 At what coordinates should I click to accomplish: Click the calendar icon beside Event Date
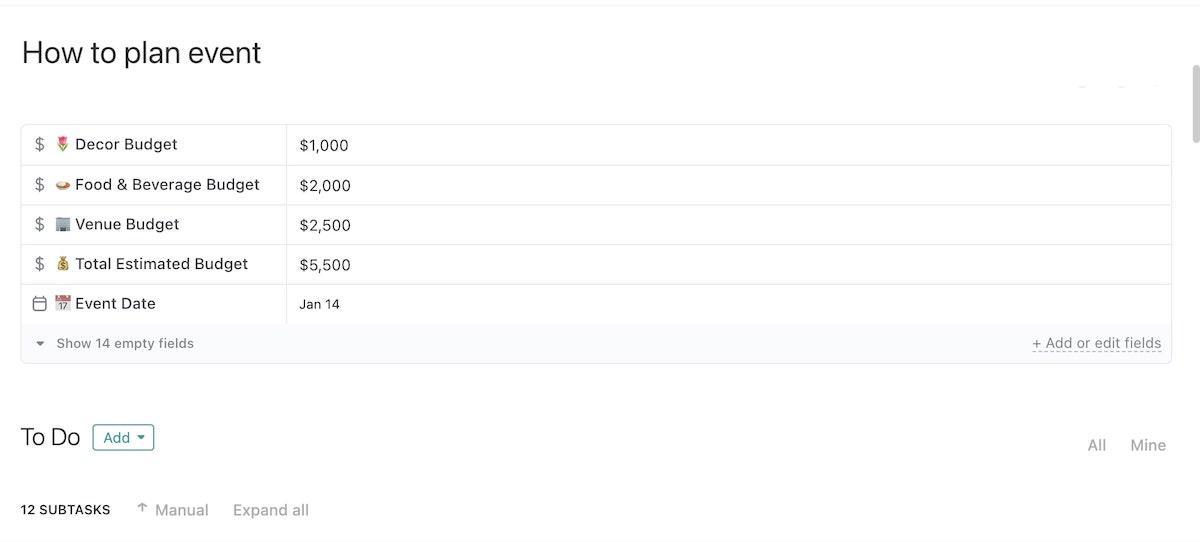tap(40, 304)
